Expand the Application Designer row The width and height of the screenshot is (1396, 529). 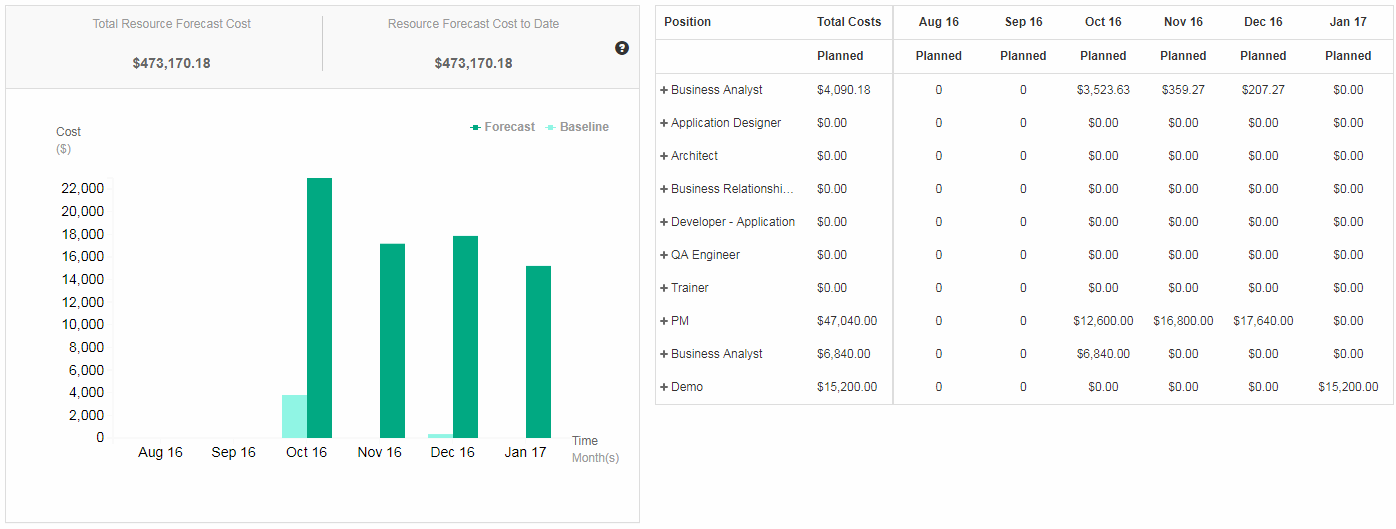(664, 123)
